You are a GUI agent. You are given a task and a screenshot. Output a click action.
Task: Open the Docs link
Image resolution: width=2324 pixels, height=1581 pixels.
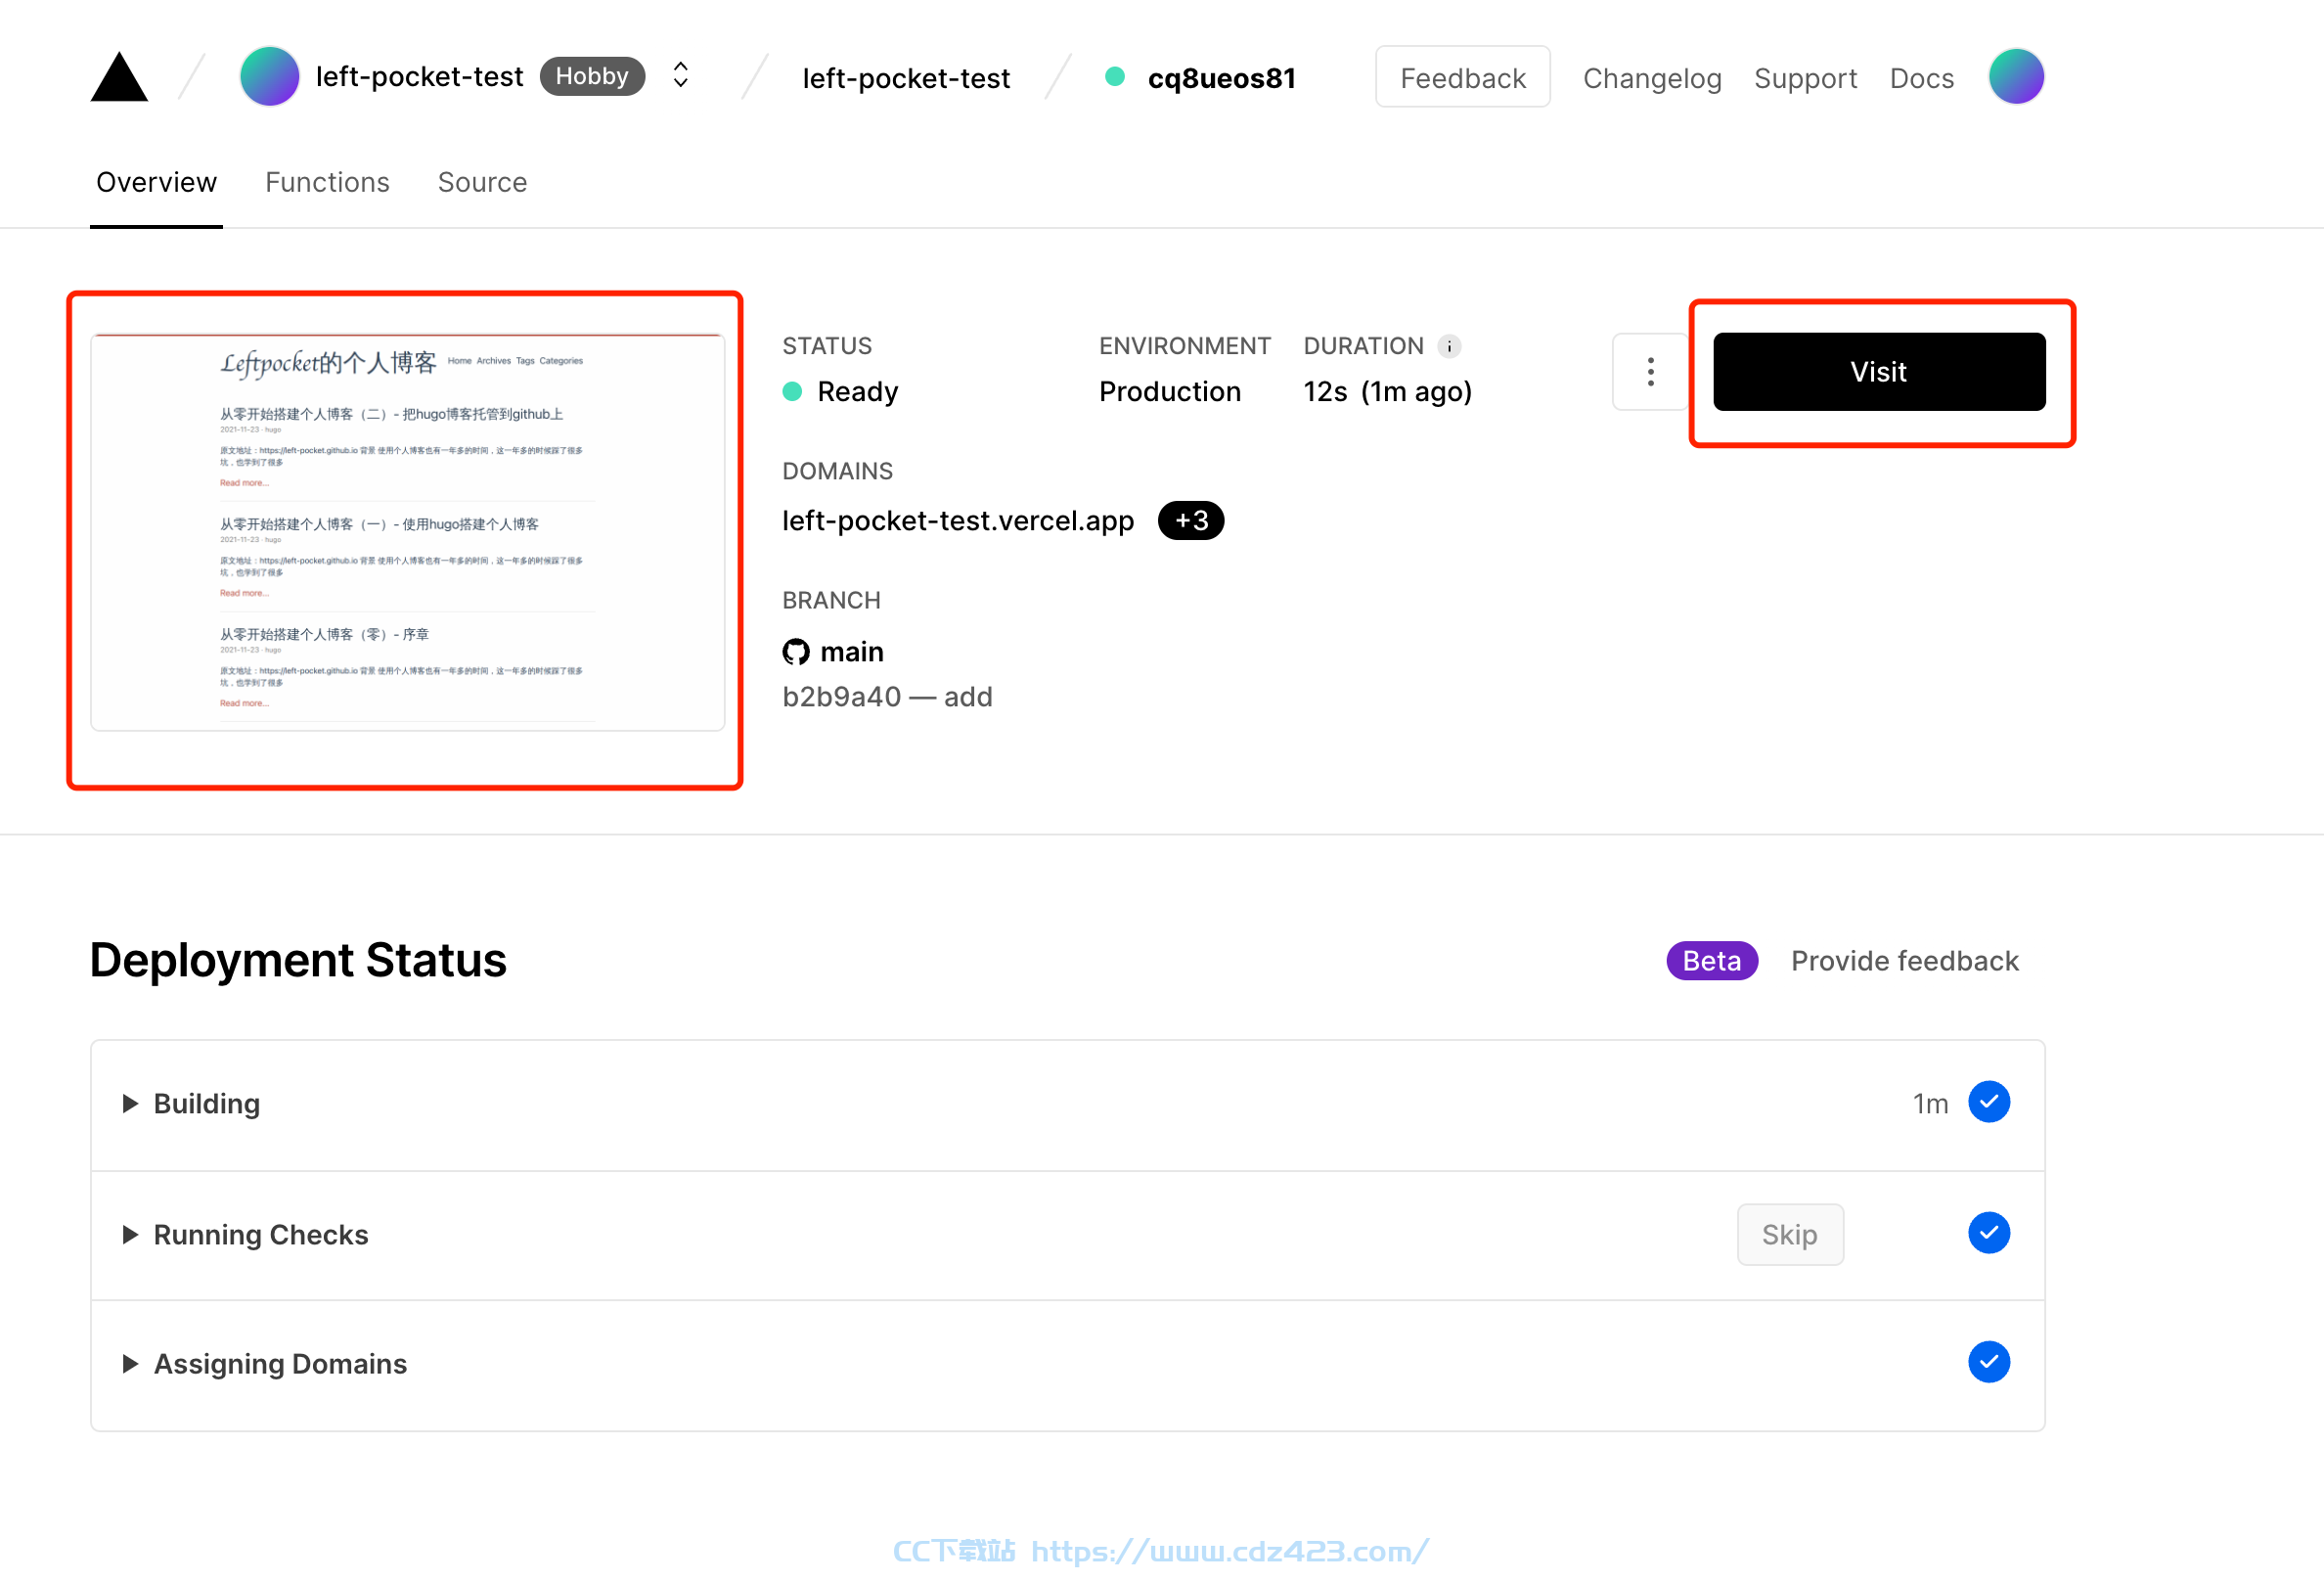1921,78
